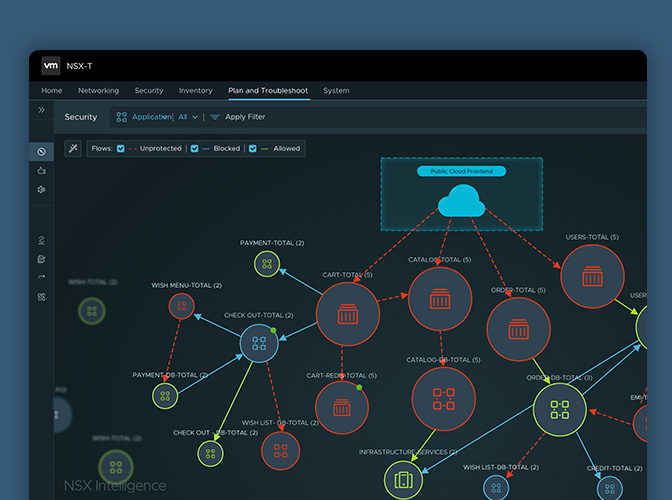Screen dimensions: 672x500
Task: Expand the sidebar with double-chevron icon
Action: (42, 110)
